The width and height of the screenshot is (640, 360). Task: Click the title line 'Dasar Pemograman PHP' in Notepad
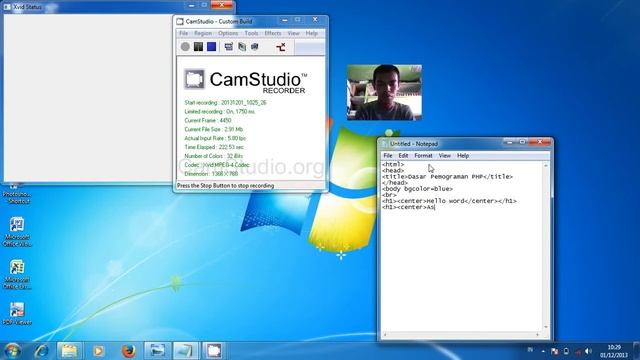(448, 176)
